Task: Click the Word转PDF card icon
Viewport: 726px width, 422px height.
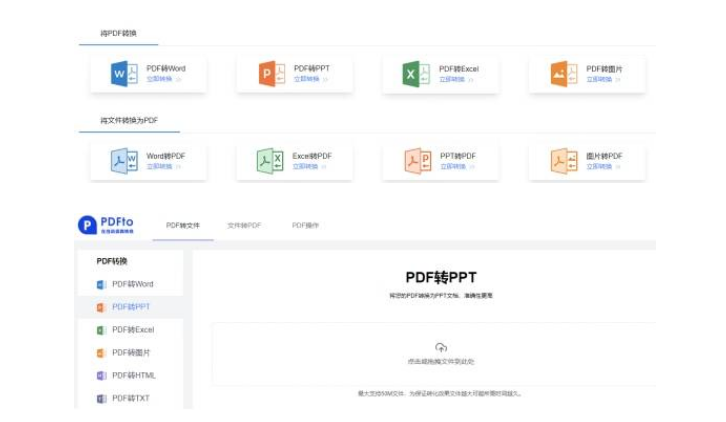Action: point(124,161)
